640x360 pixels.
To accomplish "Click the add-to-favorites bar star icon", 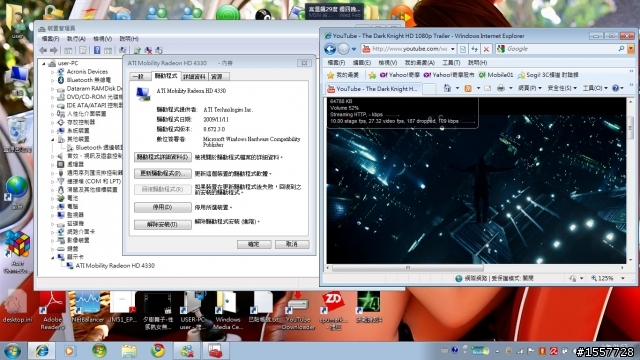I will [372, 75].
